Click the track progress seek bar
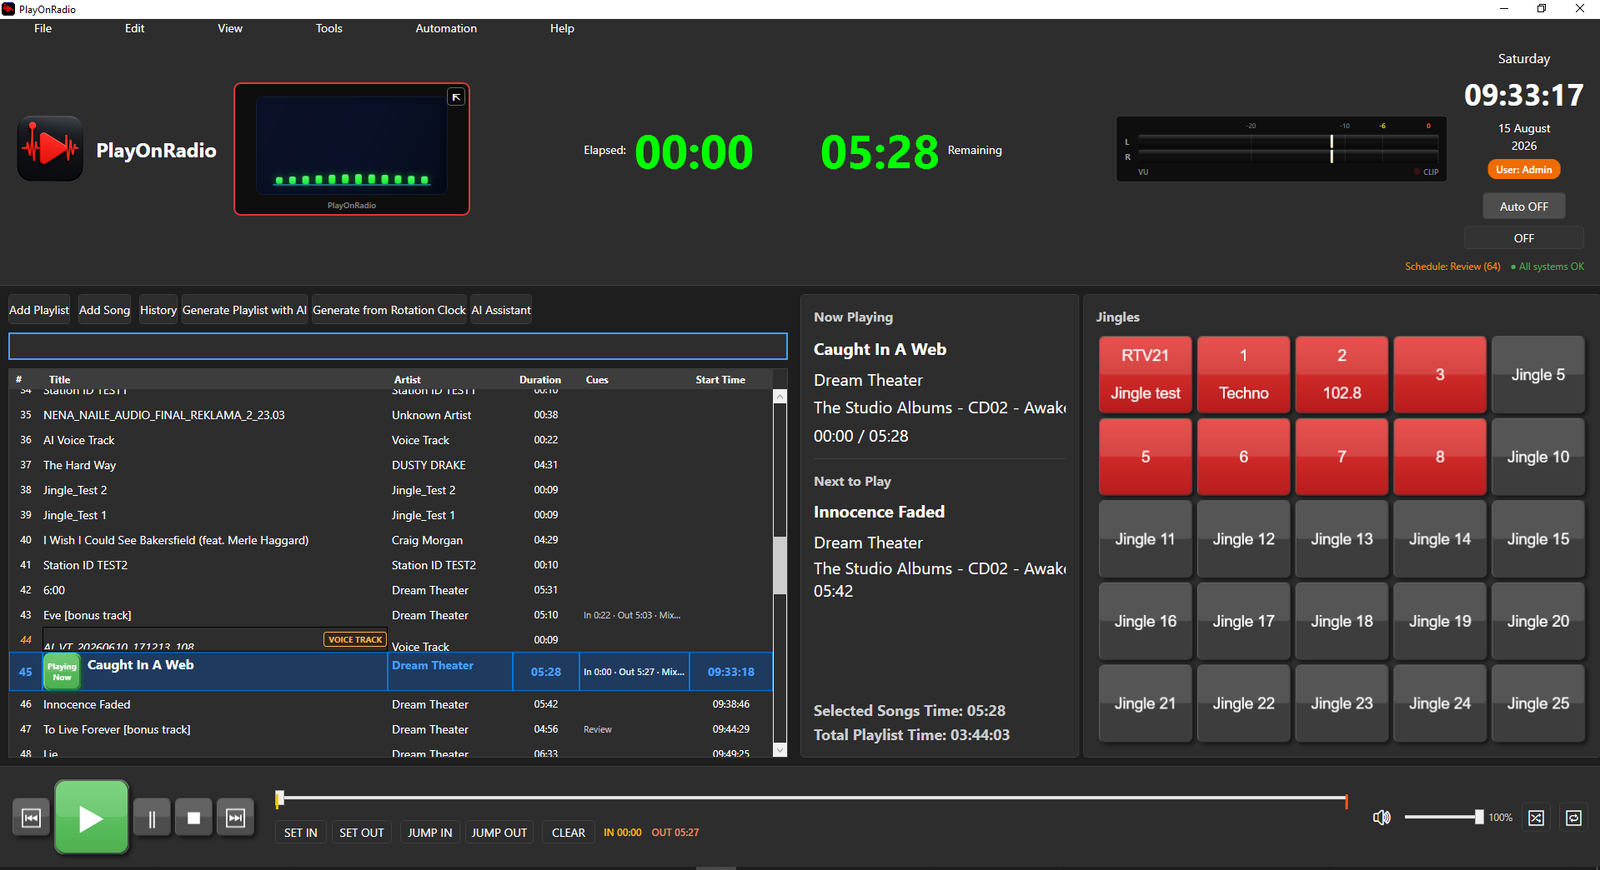 (x=813, y=798)
